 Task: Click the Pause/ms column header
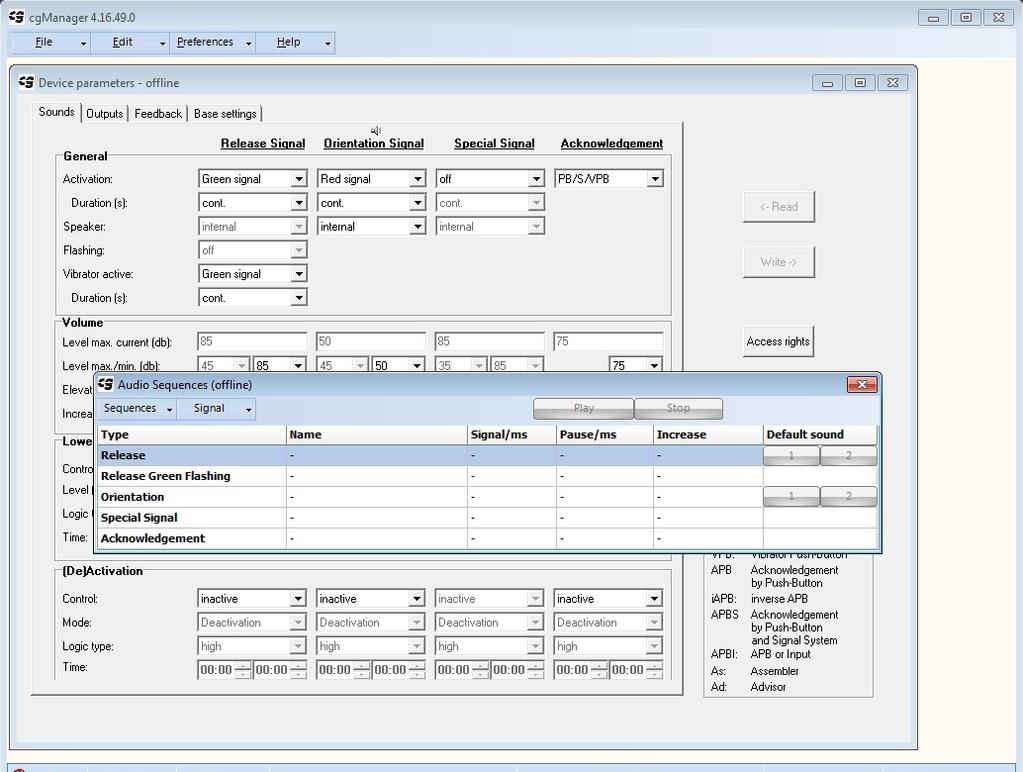(604, 435)
